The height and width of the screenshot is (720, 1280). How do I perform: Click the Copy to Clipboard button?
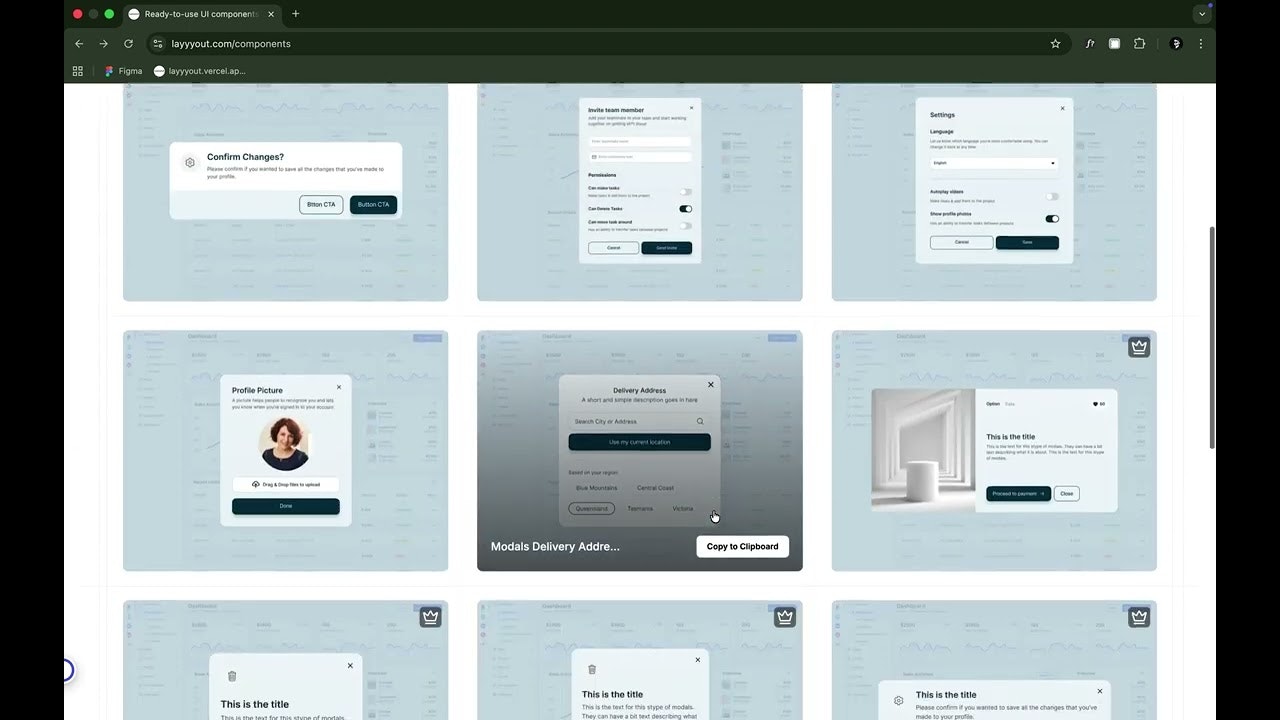(x=743, y=546)
